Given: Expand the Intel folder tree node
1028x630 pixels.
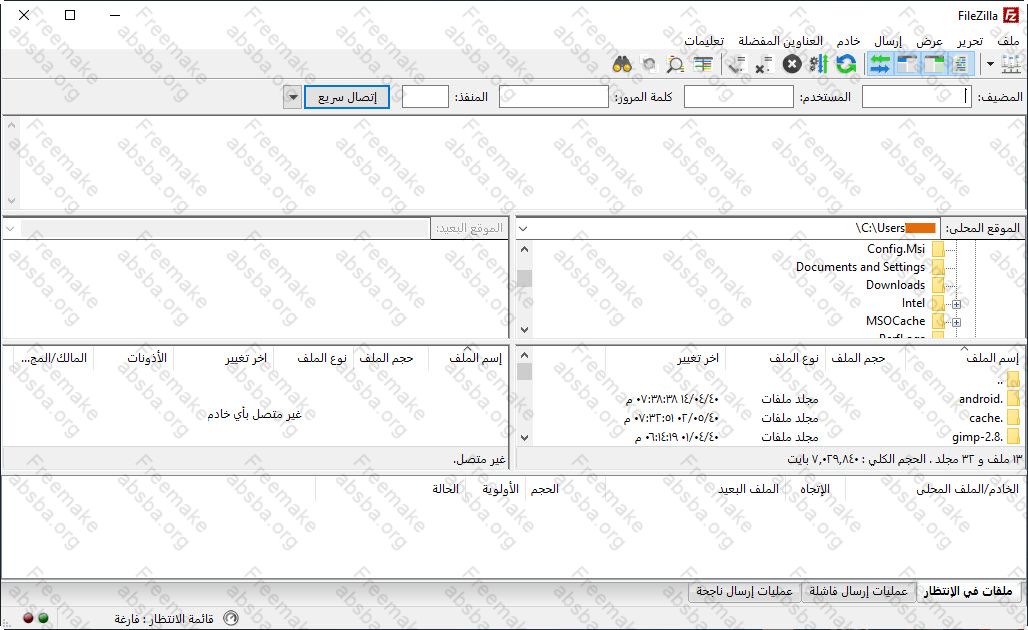Looking at the screenshot, I should (x=957, y=304).
